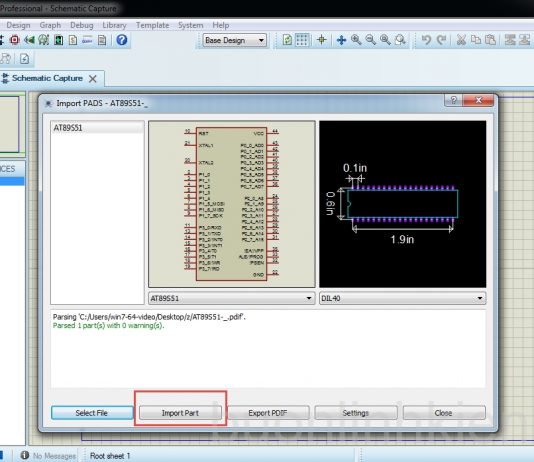Click the wire autorouter icon in second row

tap(6, 59)
